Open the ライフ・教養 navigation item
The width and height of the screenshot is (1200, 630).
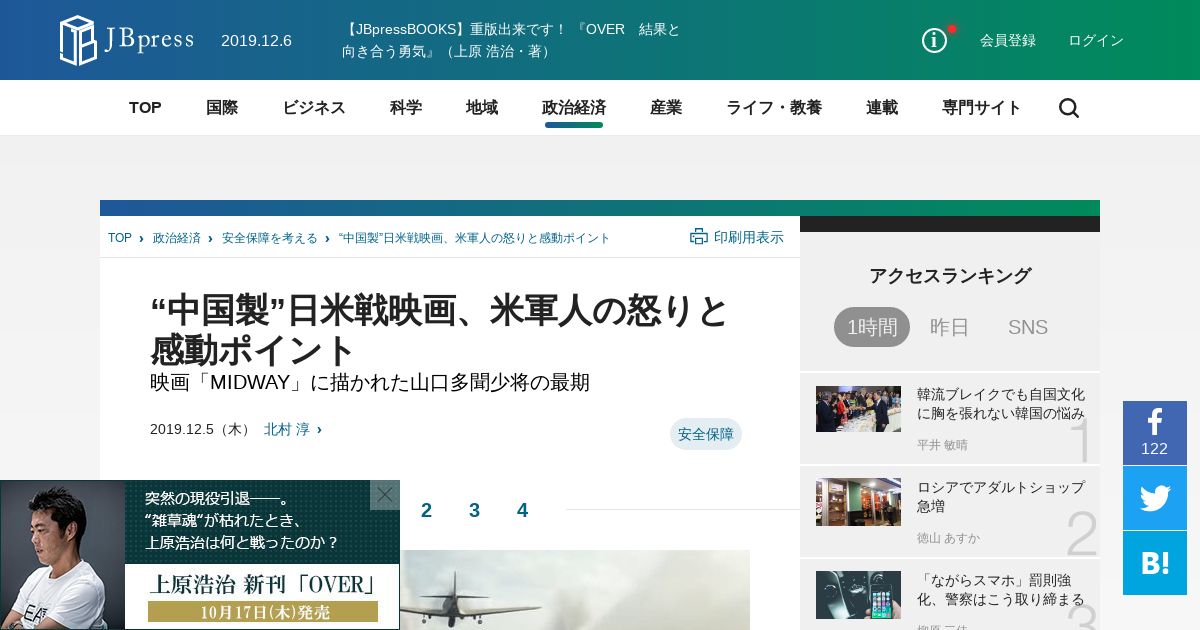click(x=774, y=108)
